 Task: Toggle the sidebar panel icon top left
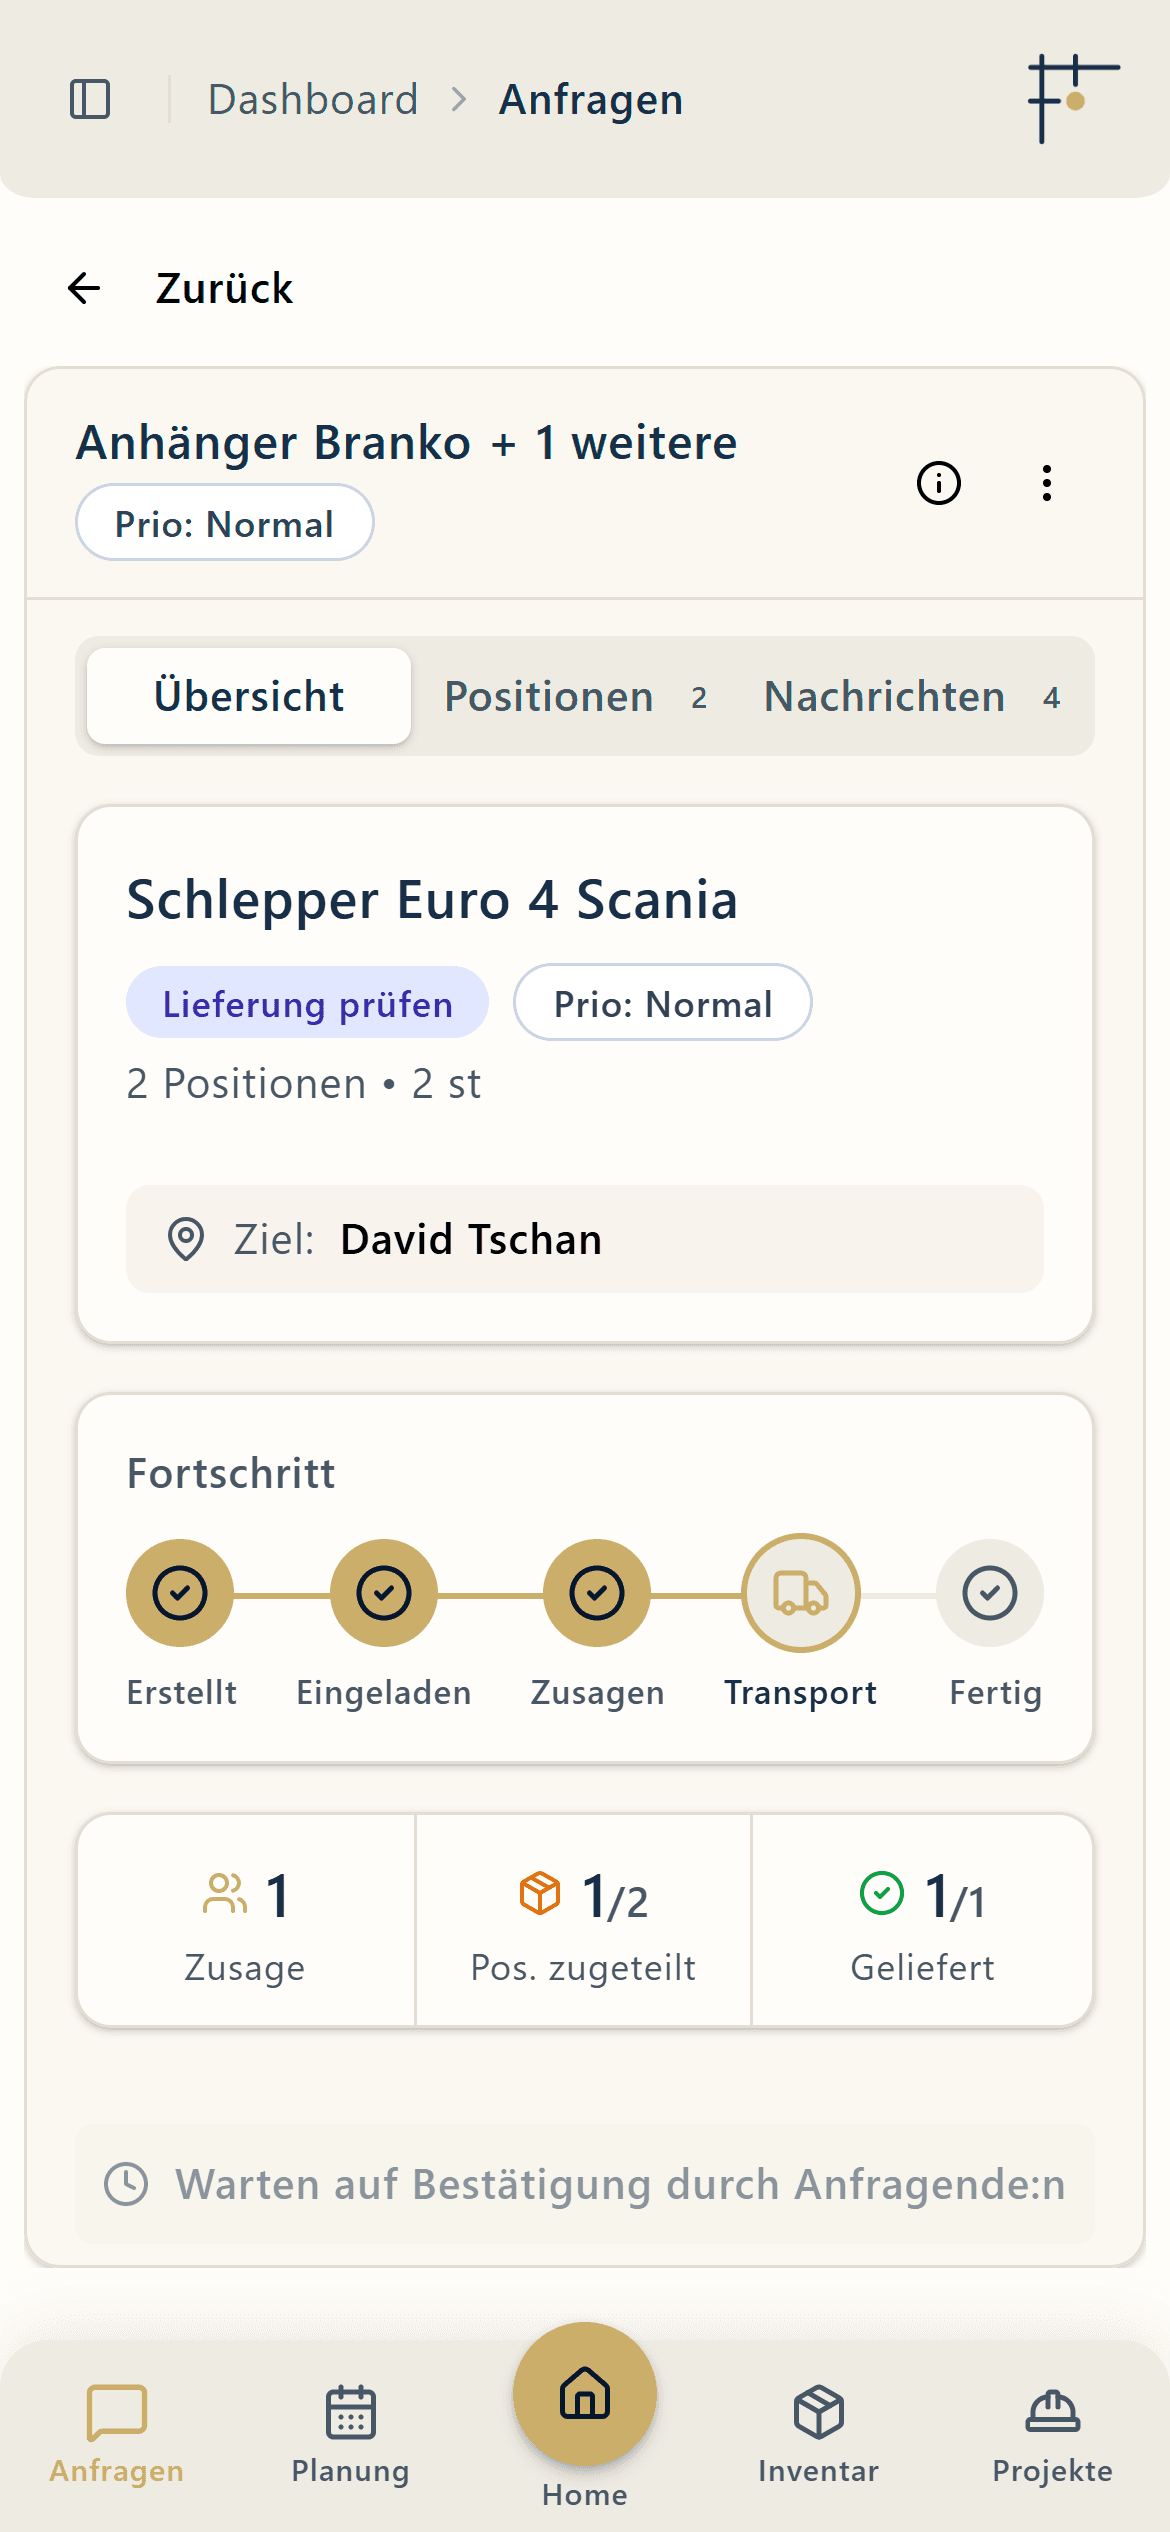(92, 97)
